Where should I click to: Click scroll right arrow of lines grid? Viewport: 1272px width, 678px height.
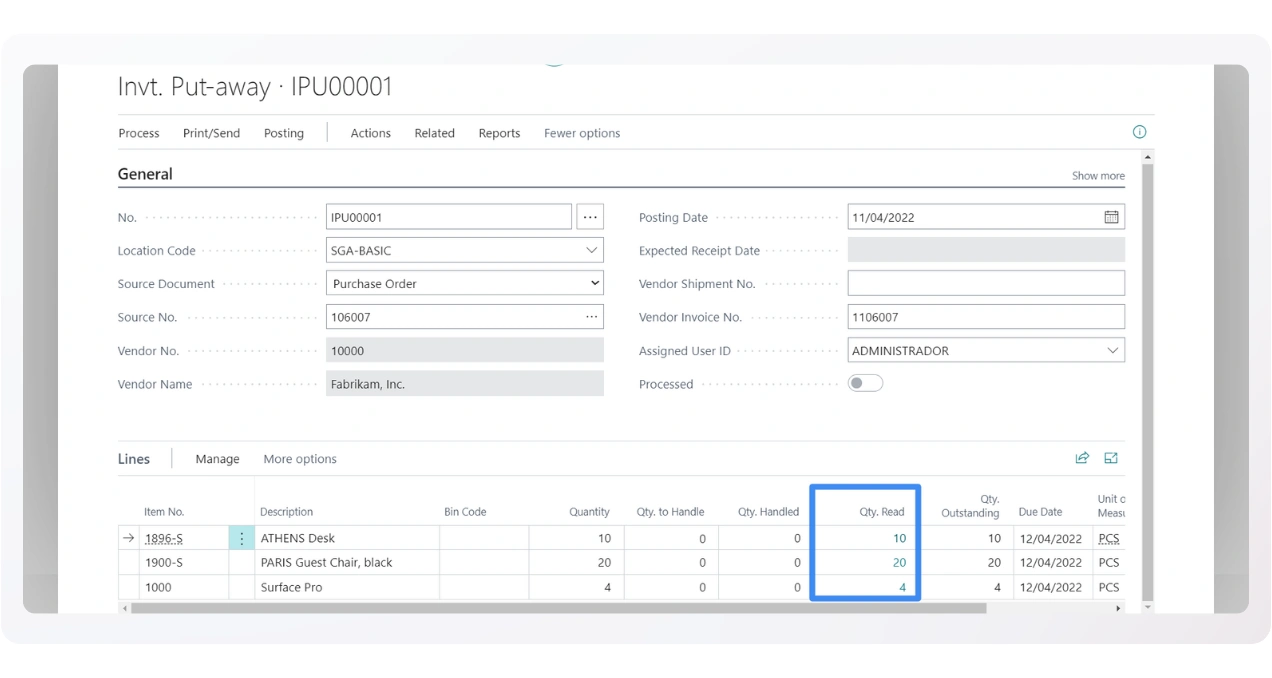(x=1118, y=608)
